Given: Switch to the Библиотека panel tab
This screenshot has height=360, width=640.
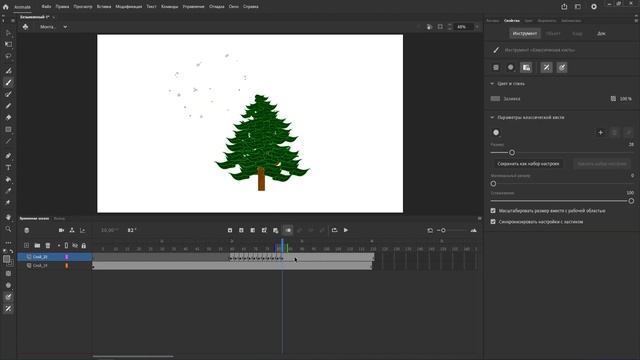Looking at the screenshot, I should (571, 20).
